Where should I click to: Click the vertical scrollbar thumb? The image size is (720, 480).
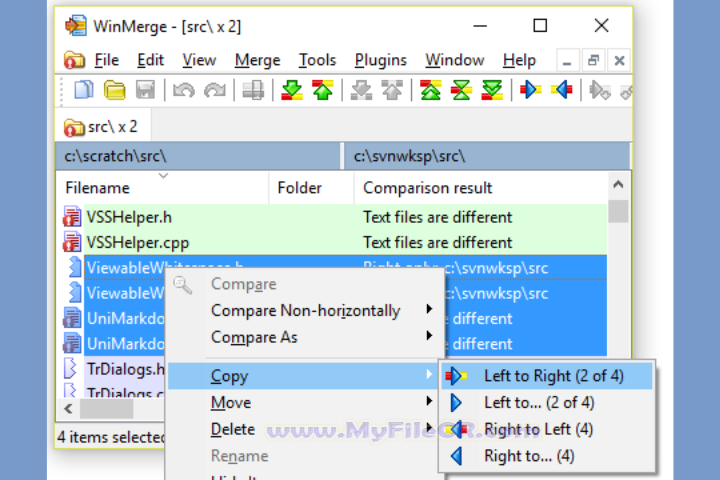pyautogui.click(x=619, y=211)
